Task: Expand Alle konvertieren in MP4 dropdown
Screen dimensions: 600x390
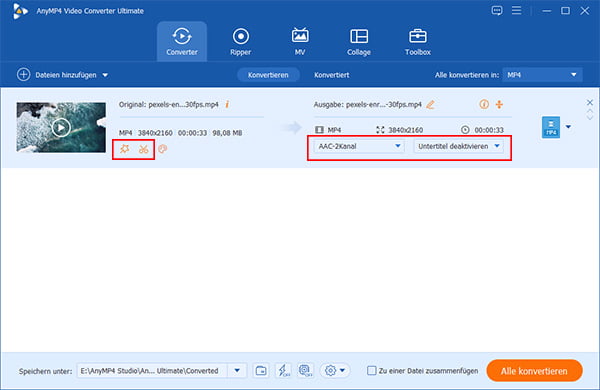Action: pos(542,75)
